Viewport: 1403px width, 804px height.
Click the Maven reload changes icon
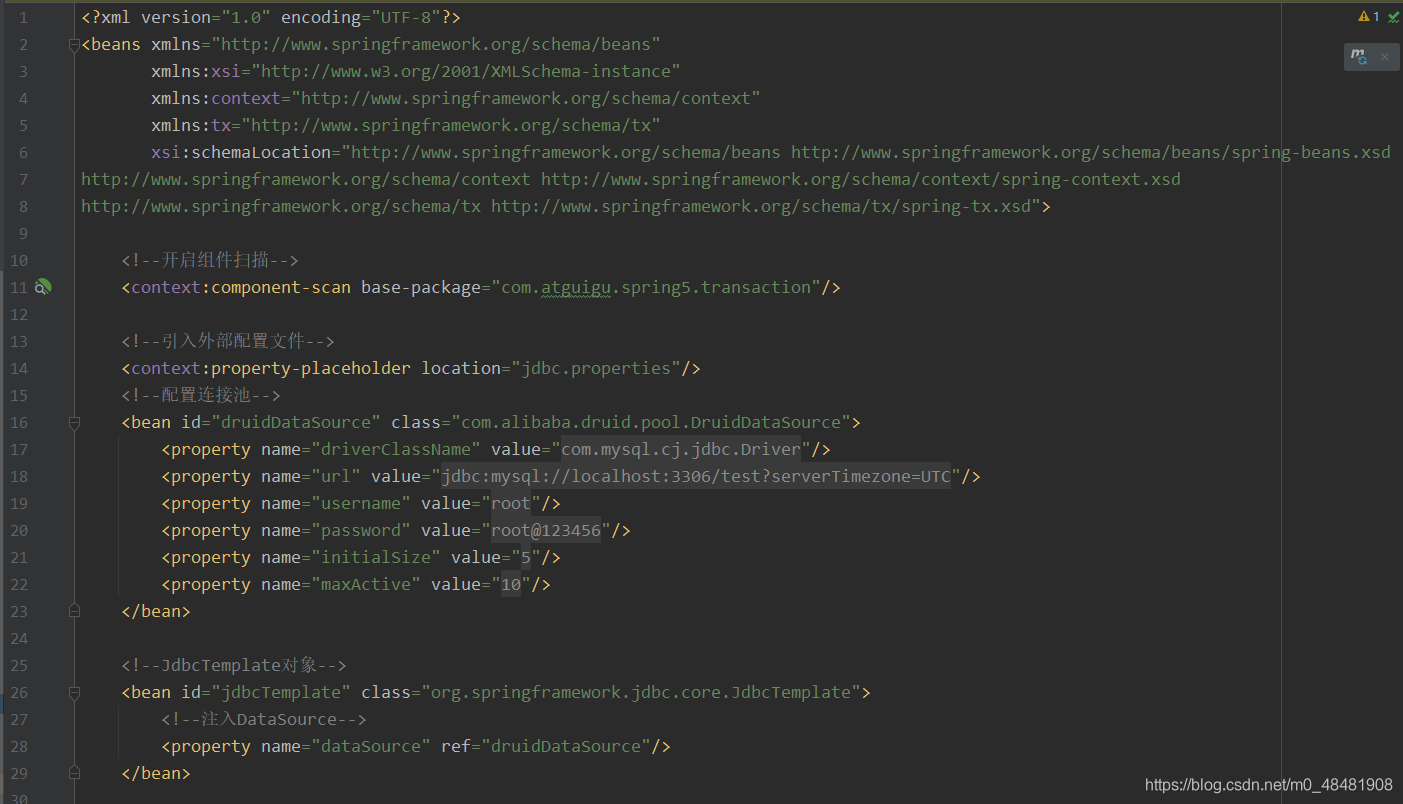tap(1359, 57)
